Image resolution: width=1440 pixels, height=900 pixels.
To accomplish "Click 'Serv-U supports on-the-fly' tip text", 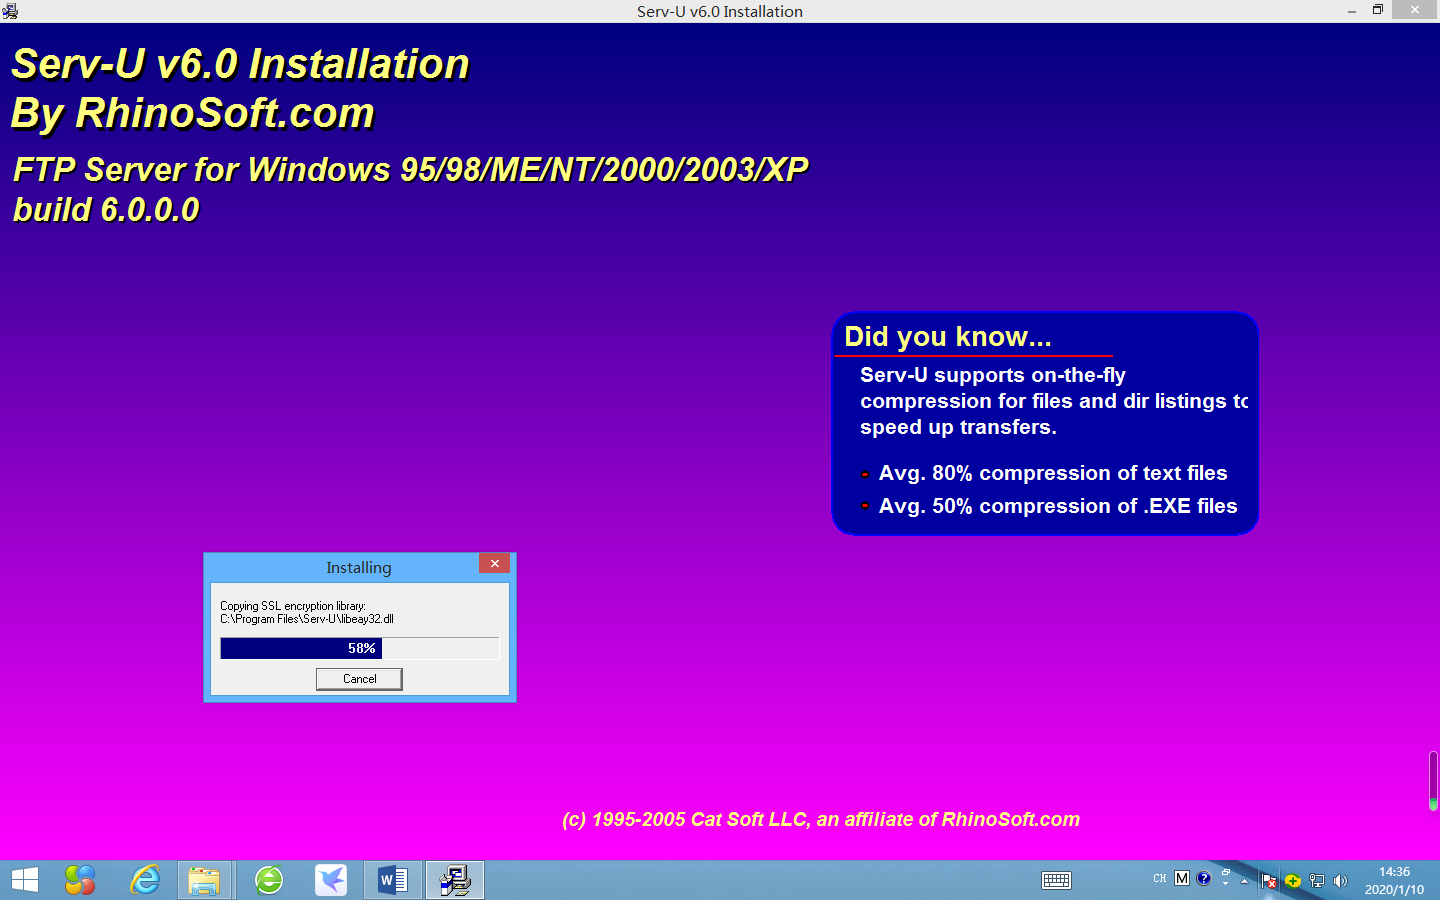I will (x=993, y=375).
